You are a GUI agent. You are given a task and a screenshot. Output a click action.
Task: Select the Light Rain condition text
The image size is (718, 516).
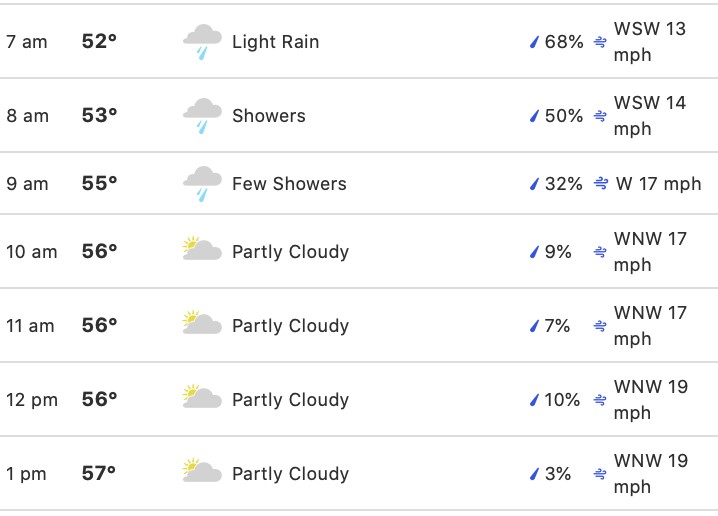(275, 42)
